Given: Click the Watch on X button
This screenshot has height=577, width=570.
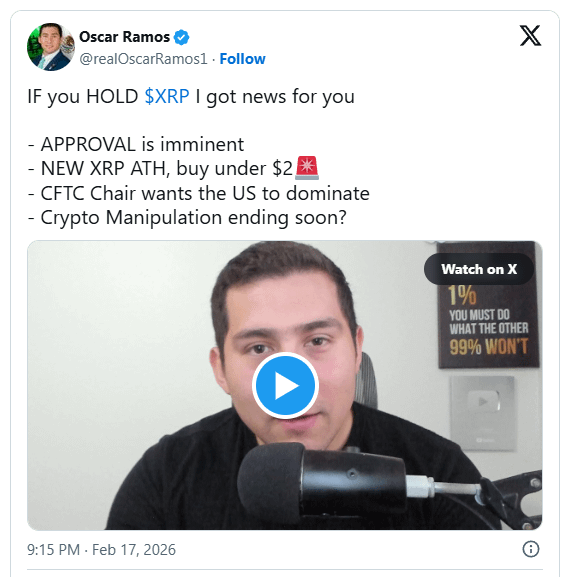Looking at the screenshot, I should (x=479, y=269).
